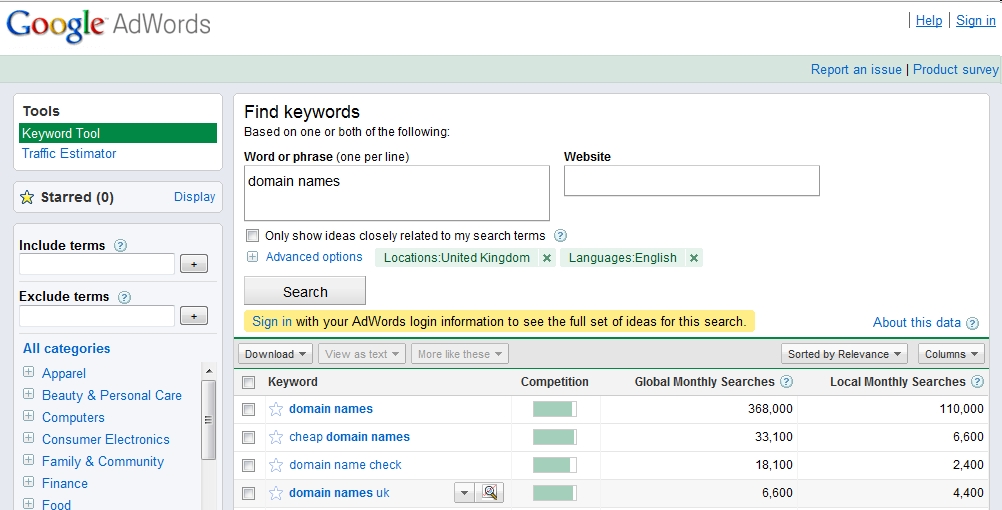Viewport: 1002px width, 510px height.
Task: Open the Finance category link
Action: (65, 483)
